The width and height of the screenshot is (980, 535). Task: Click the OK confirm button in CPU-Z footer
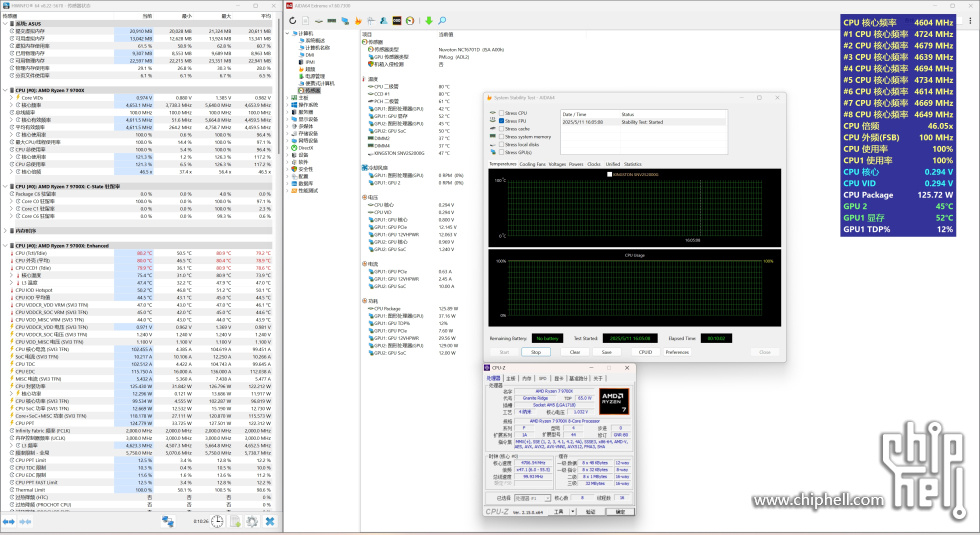[x=620, y=511]
